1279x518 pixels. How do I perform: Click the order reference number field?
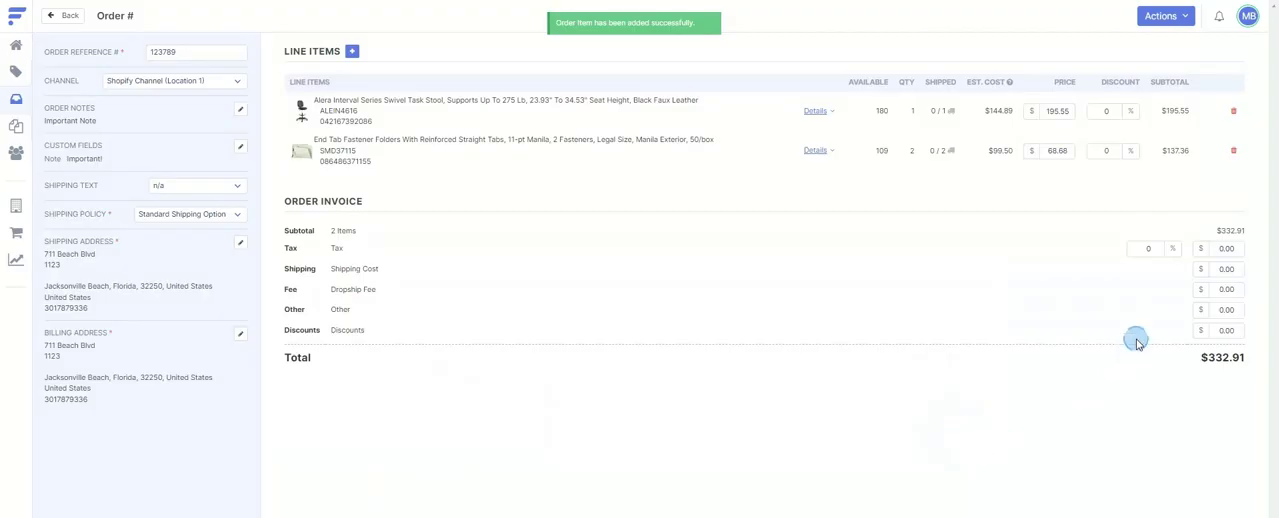click(x=196, y=52)
